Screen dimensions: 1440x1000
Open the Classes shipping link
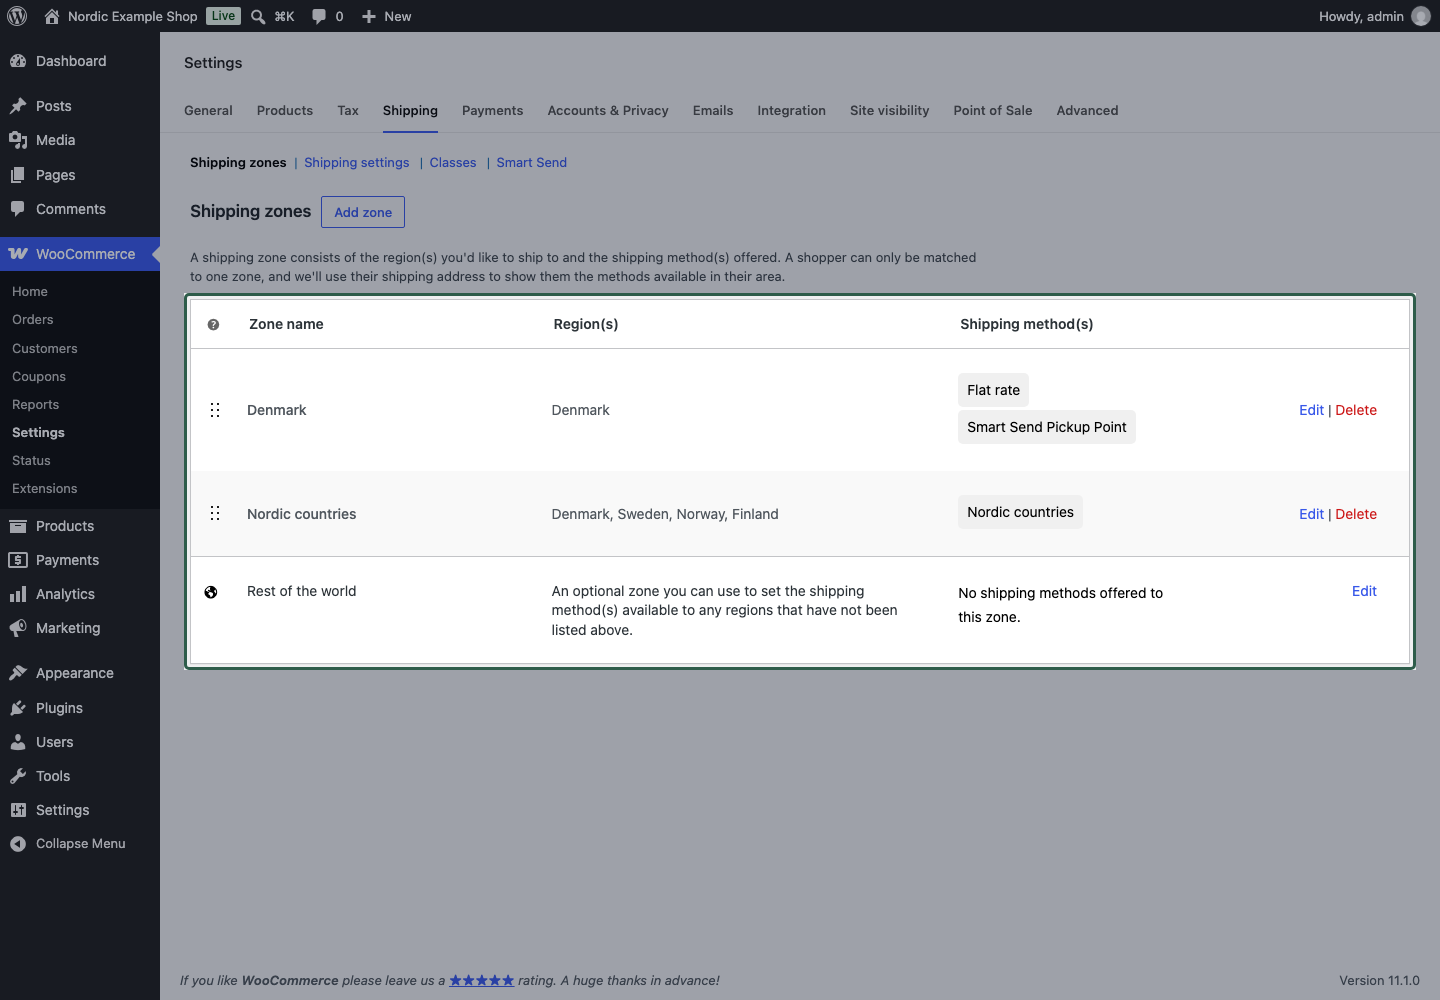click(453, 163)
